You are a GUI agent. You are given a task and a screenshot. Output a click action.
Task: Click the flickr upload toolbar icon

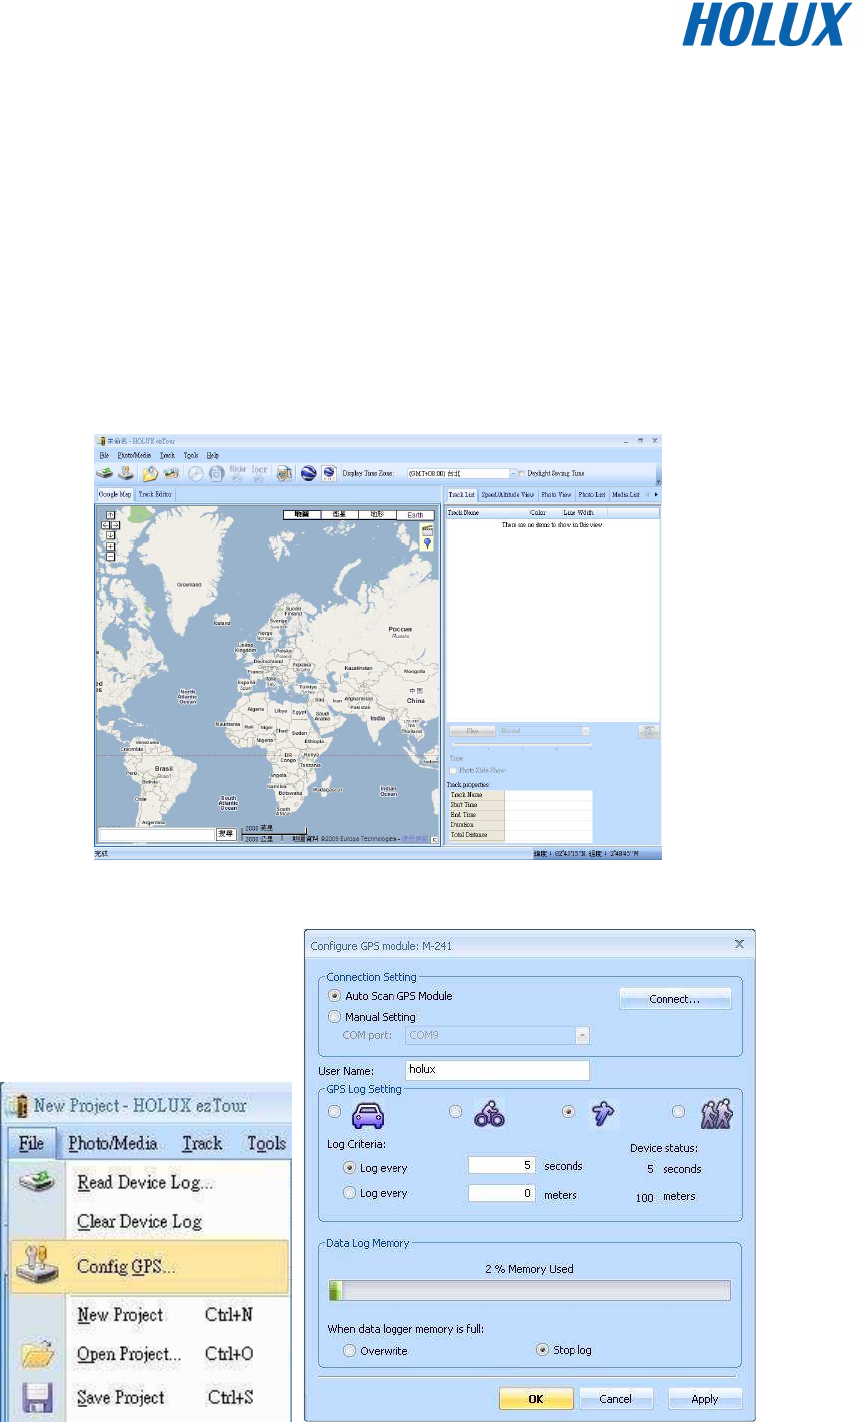pos(237,473)
